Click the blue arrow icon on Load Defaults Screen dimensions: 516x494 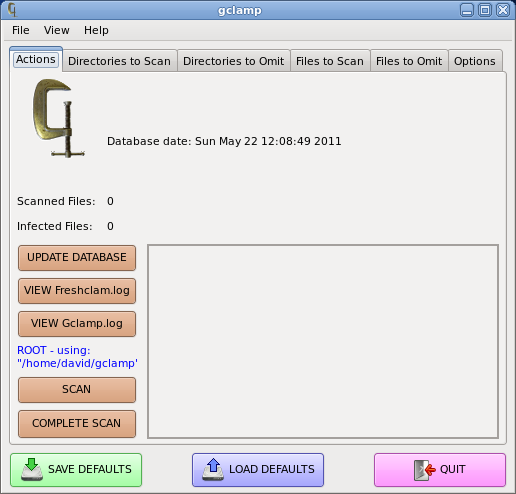(x=213, y=469)
